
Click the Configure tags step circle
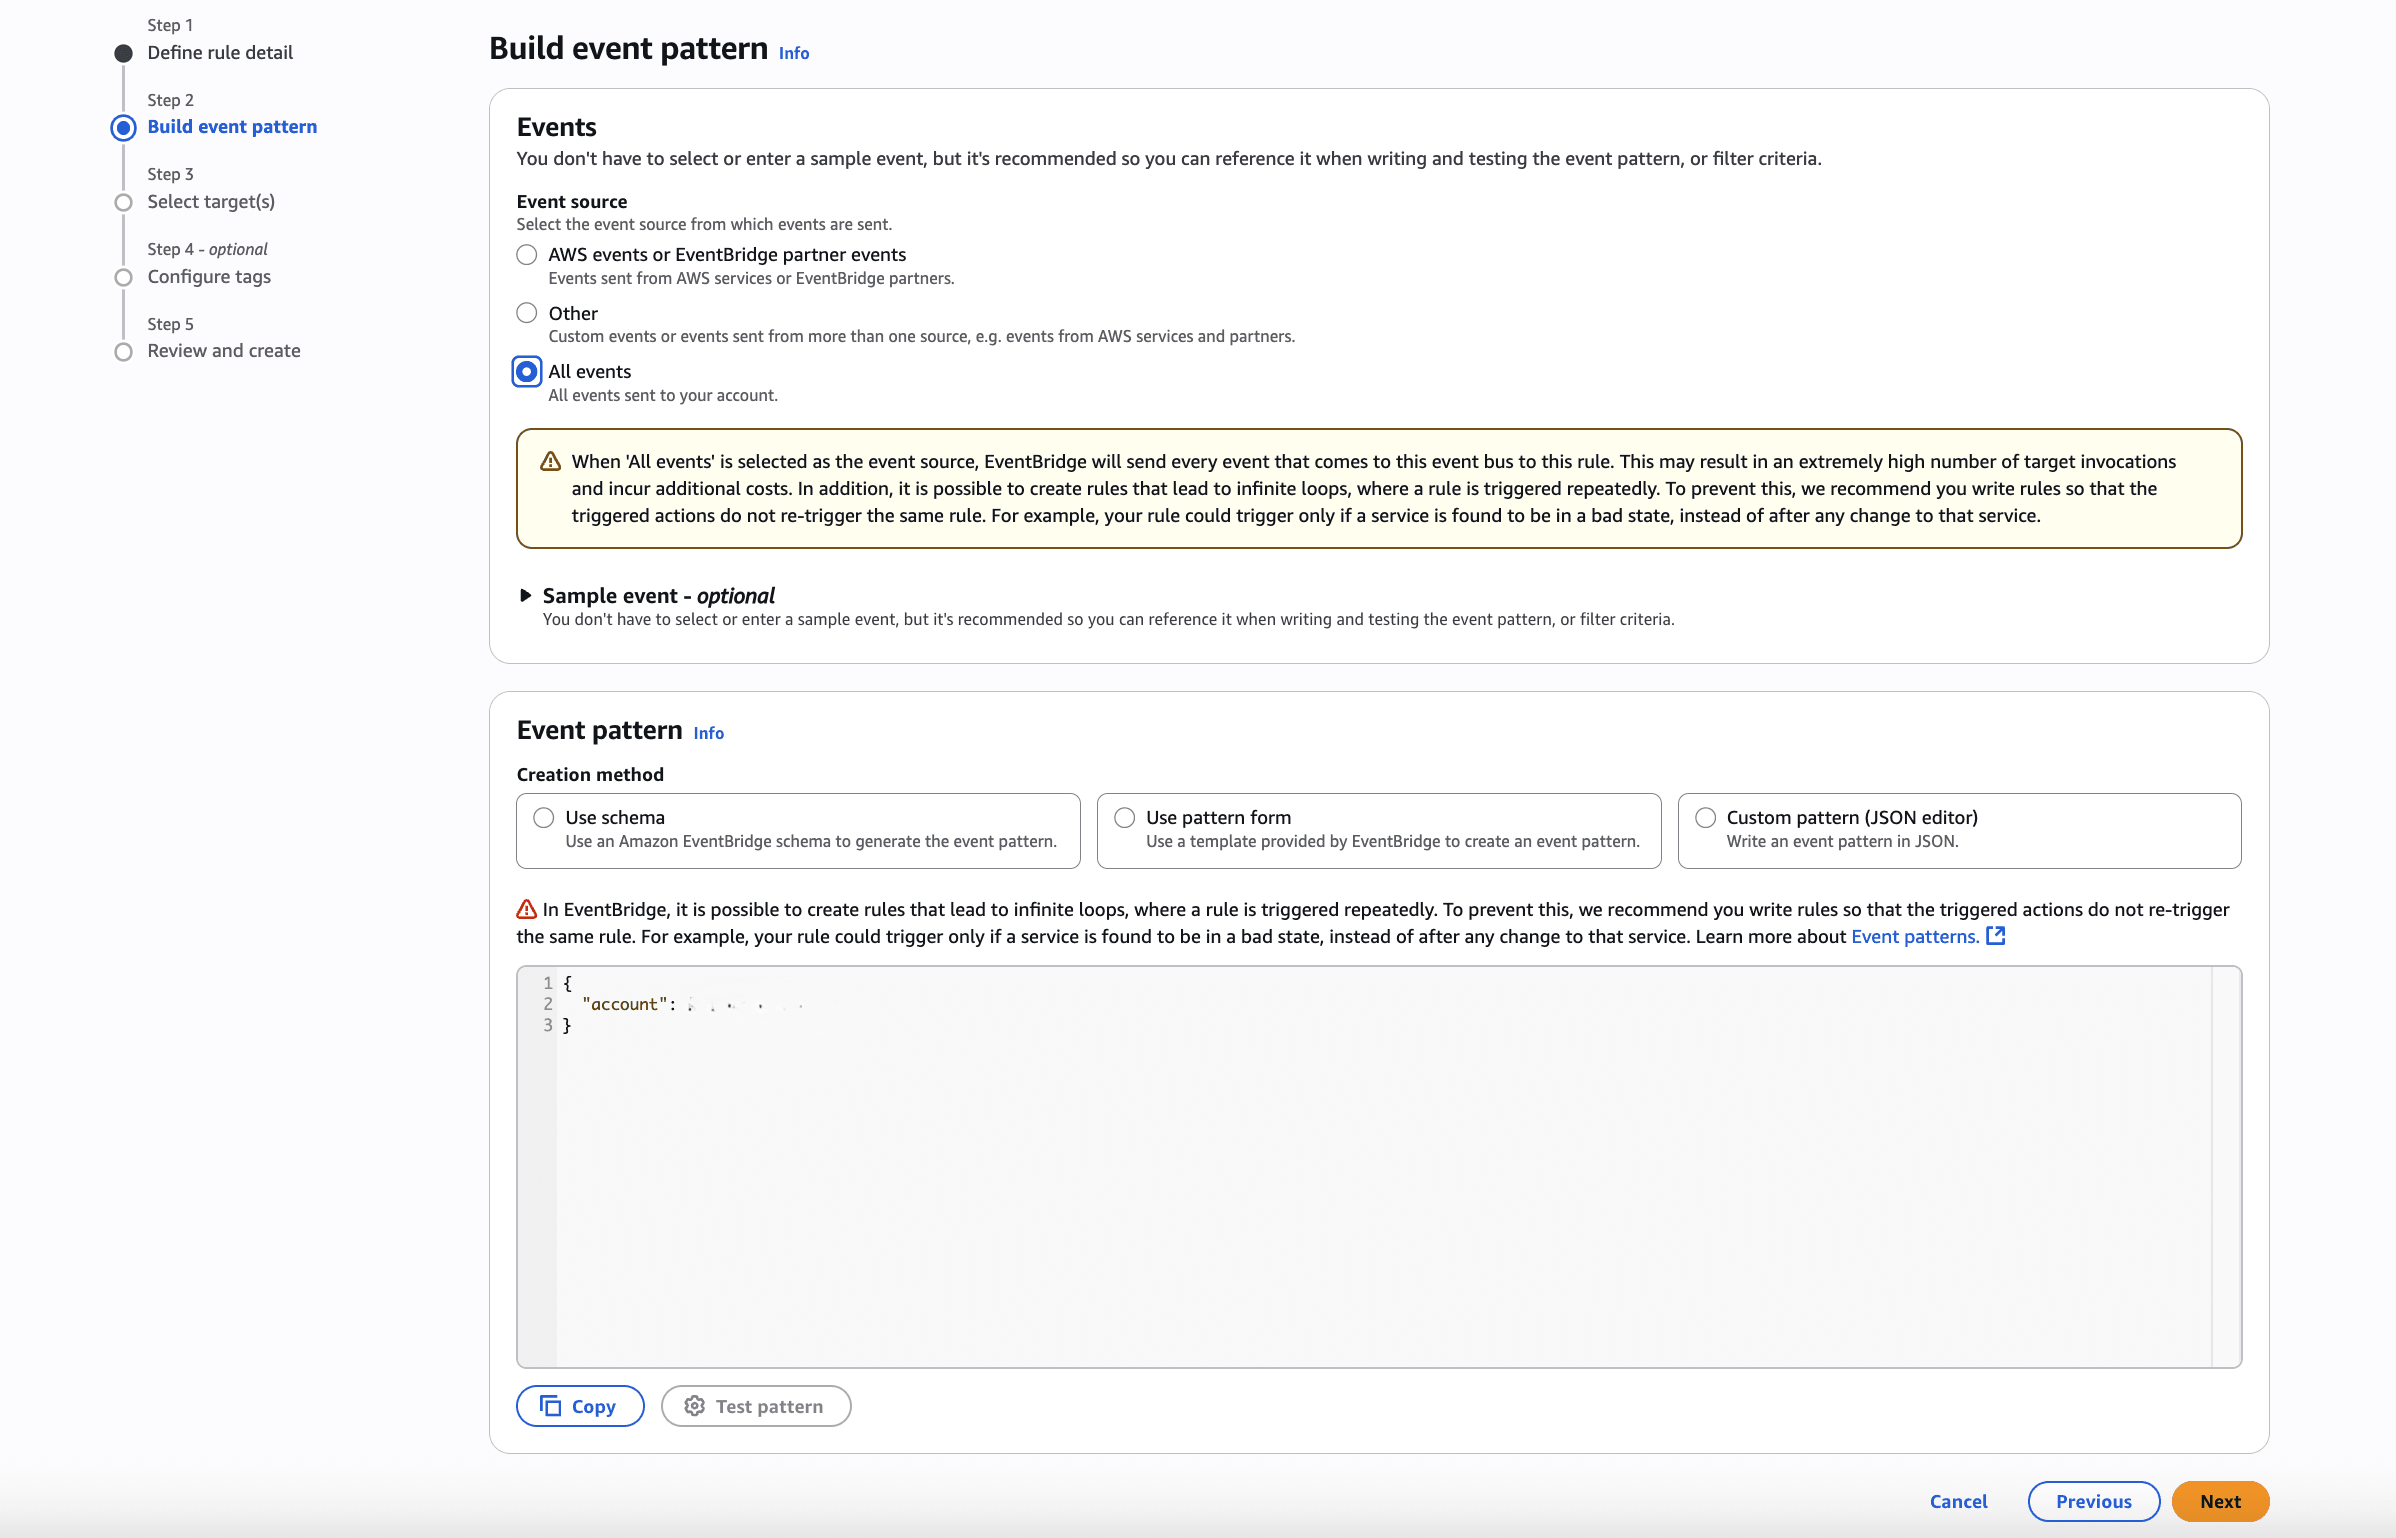click(x=123, y=277)
